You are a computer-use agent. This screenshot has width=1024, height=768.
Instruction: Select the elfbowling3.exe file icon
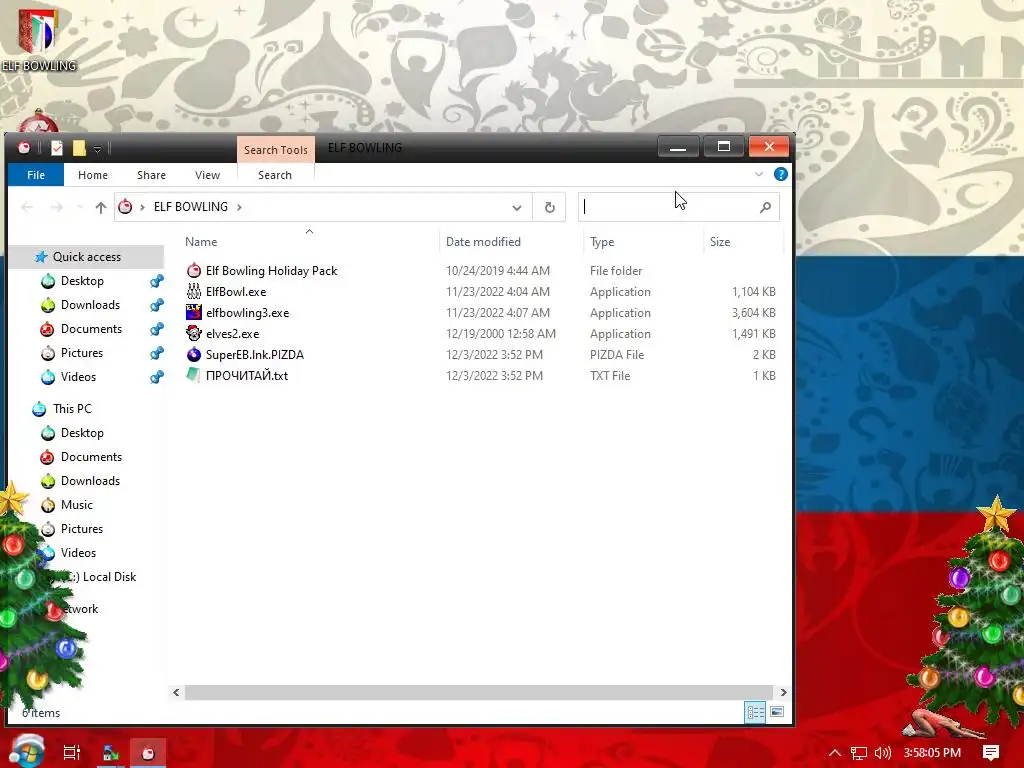click(x=194, y=312)
